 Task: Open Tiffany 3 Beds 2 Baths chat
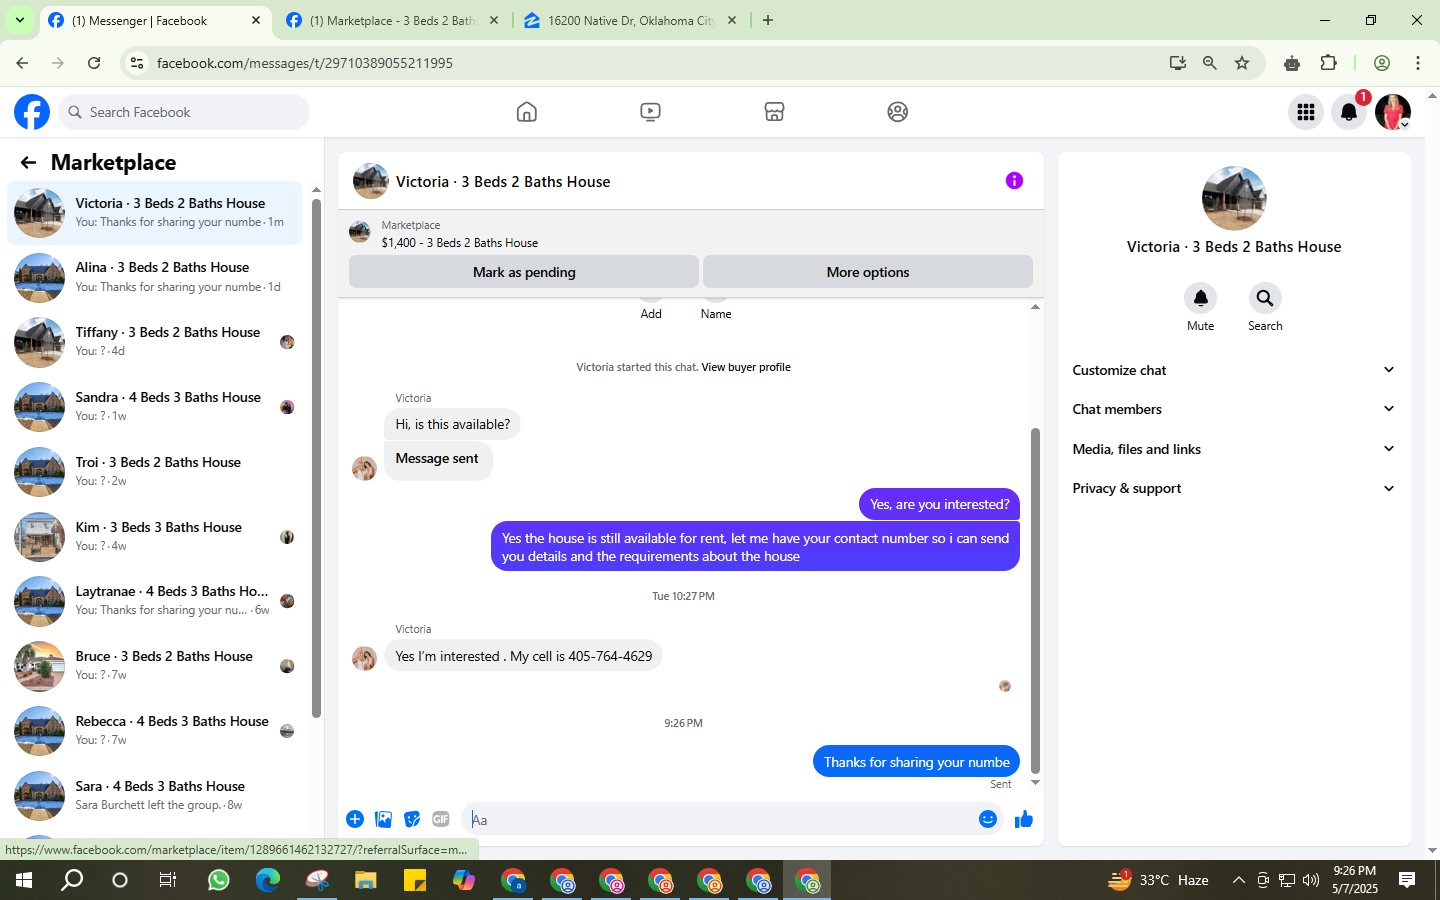[154, 342]
